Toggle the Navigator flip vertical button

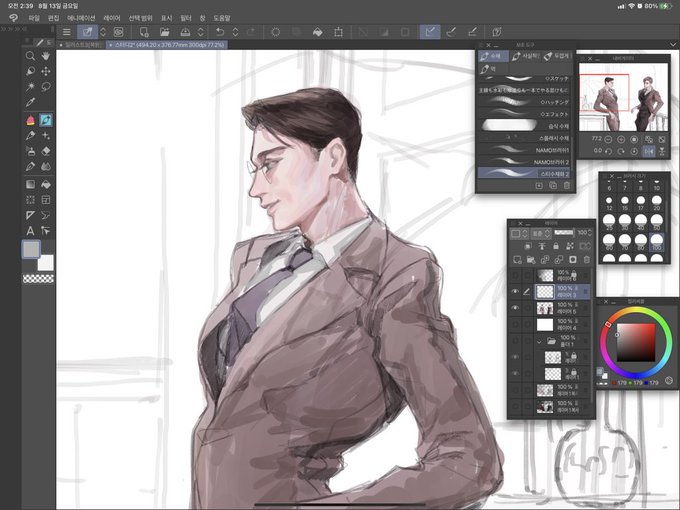pos(662,151)
